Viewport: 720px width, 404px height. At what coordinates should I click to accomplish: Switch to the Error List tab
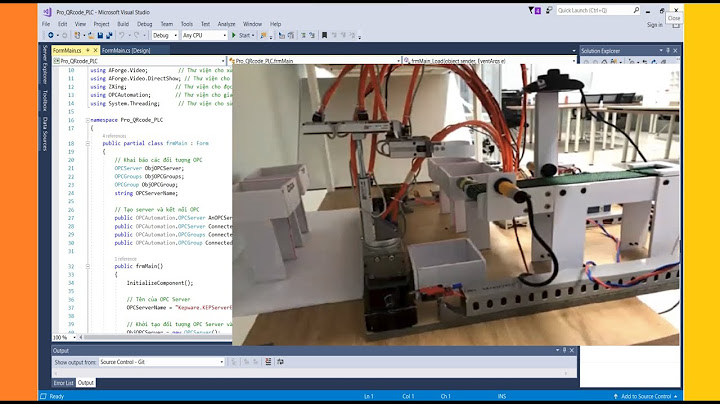63,383
